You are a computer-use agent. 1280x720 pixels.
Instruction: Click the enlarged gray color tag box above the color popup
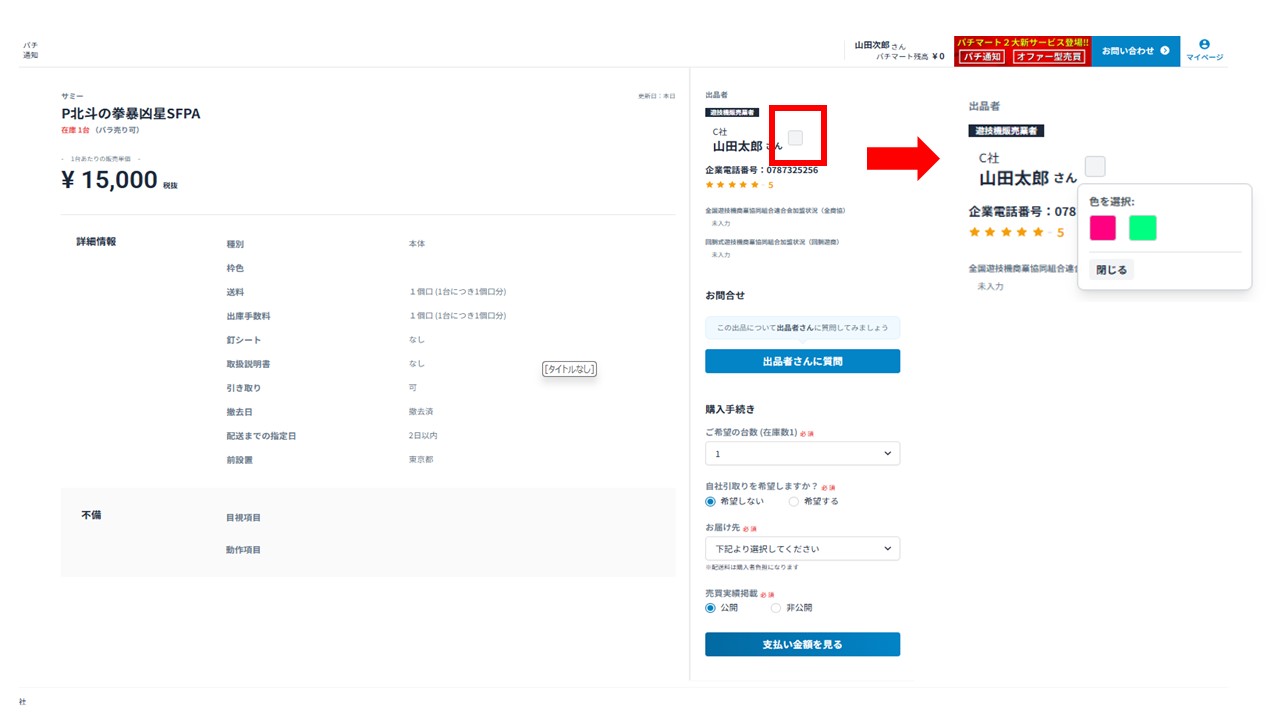click(x=1095, y=166)
